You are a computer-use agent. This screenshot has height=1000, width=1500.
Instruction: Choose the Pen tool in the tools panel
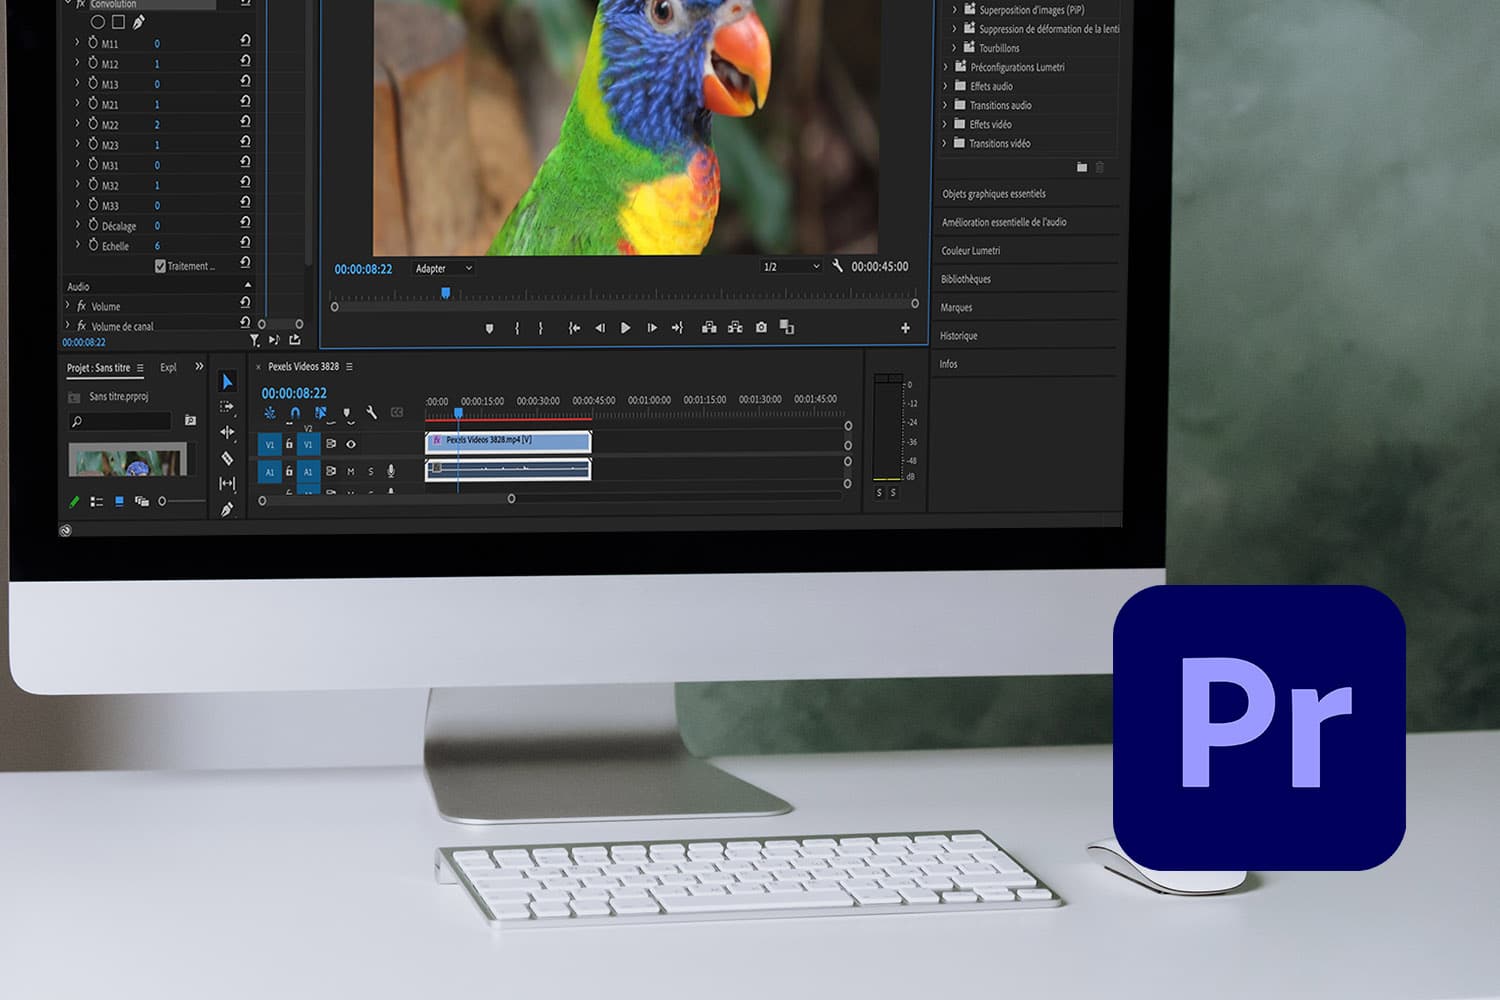click(227, 509)
